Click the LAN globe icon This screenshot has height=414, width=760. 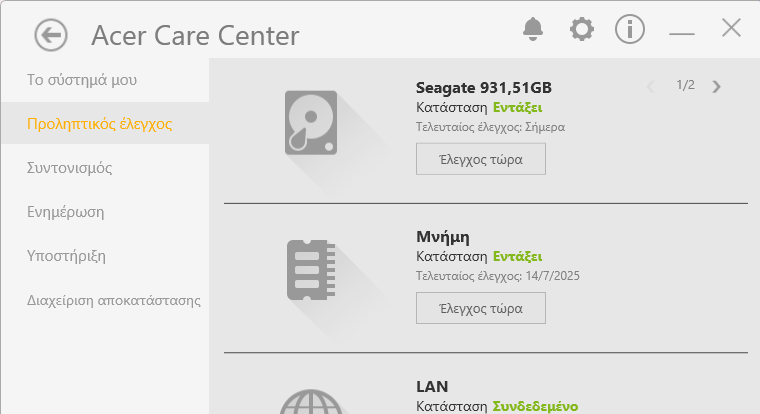pos(311,402)
